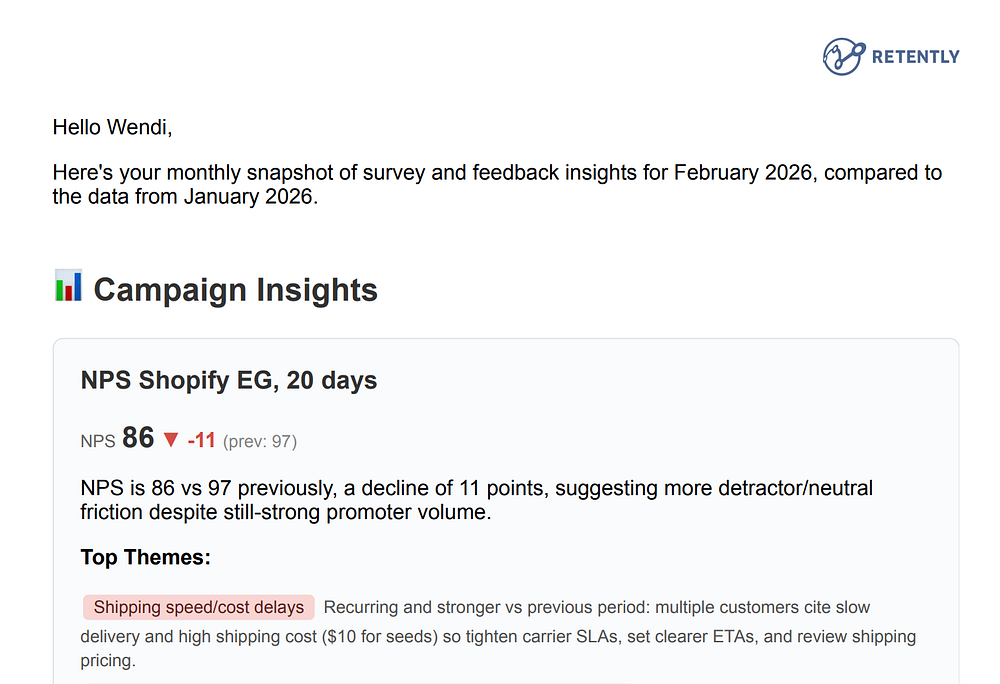Click the (prev: 97) label
The width and height of the screenshot is (1000, 684).
click(260, 441)
